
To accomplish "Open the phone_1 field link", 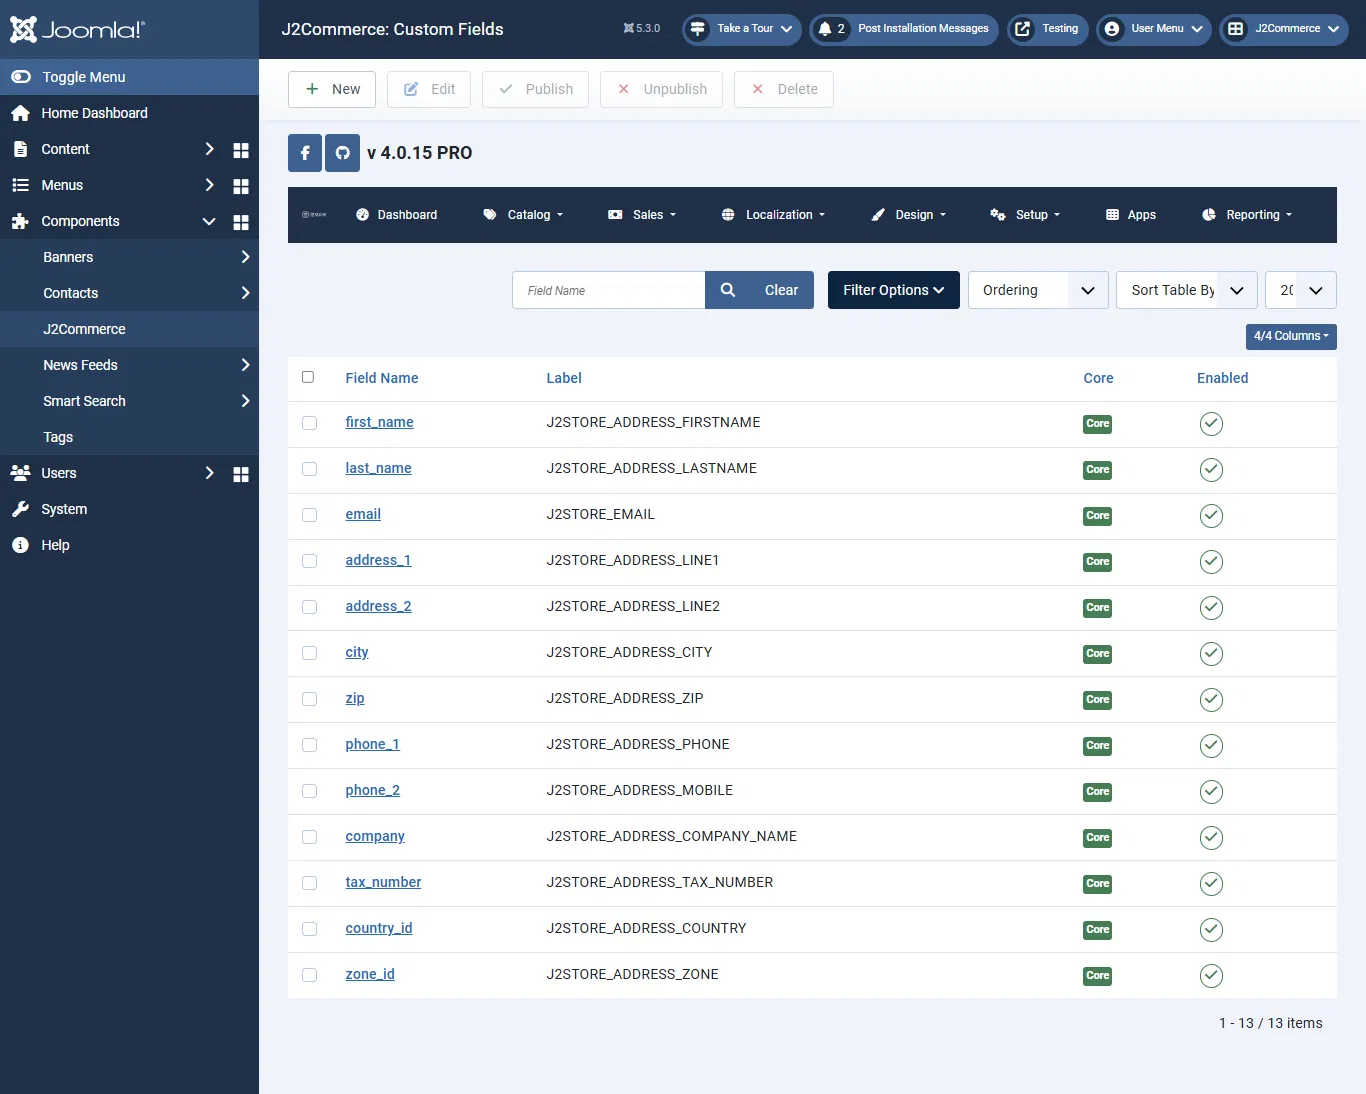I will point(372,744).
